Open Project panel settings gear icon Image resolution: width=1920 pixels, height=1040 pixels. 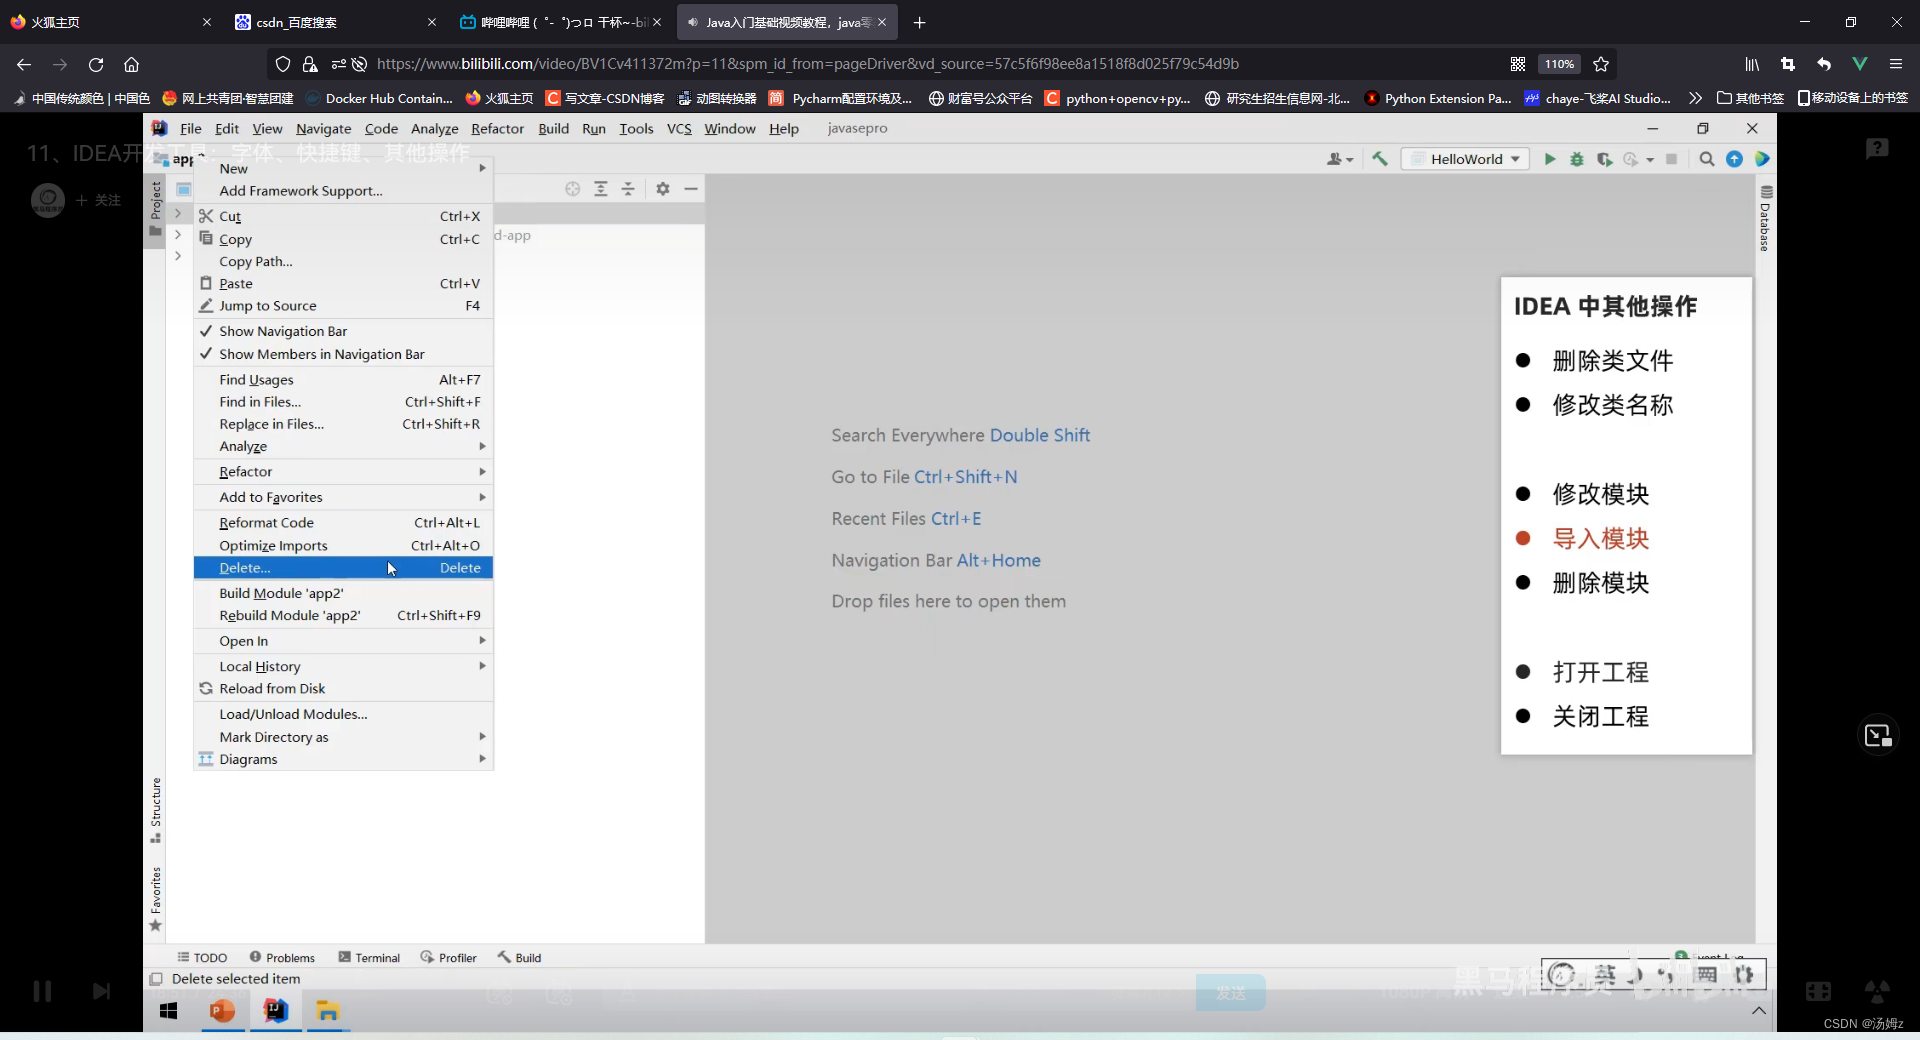663,189
